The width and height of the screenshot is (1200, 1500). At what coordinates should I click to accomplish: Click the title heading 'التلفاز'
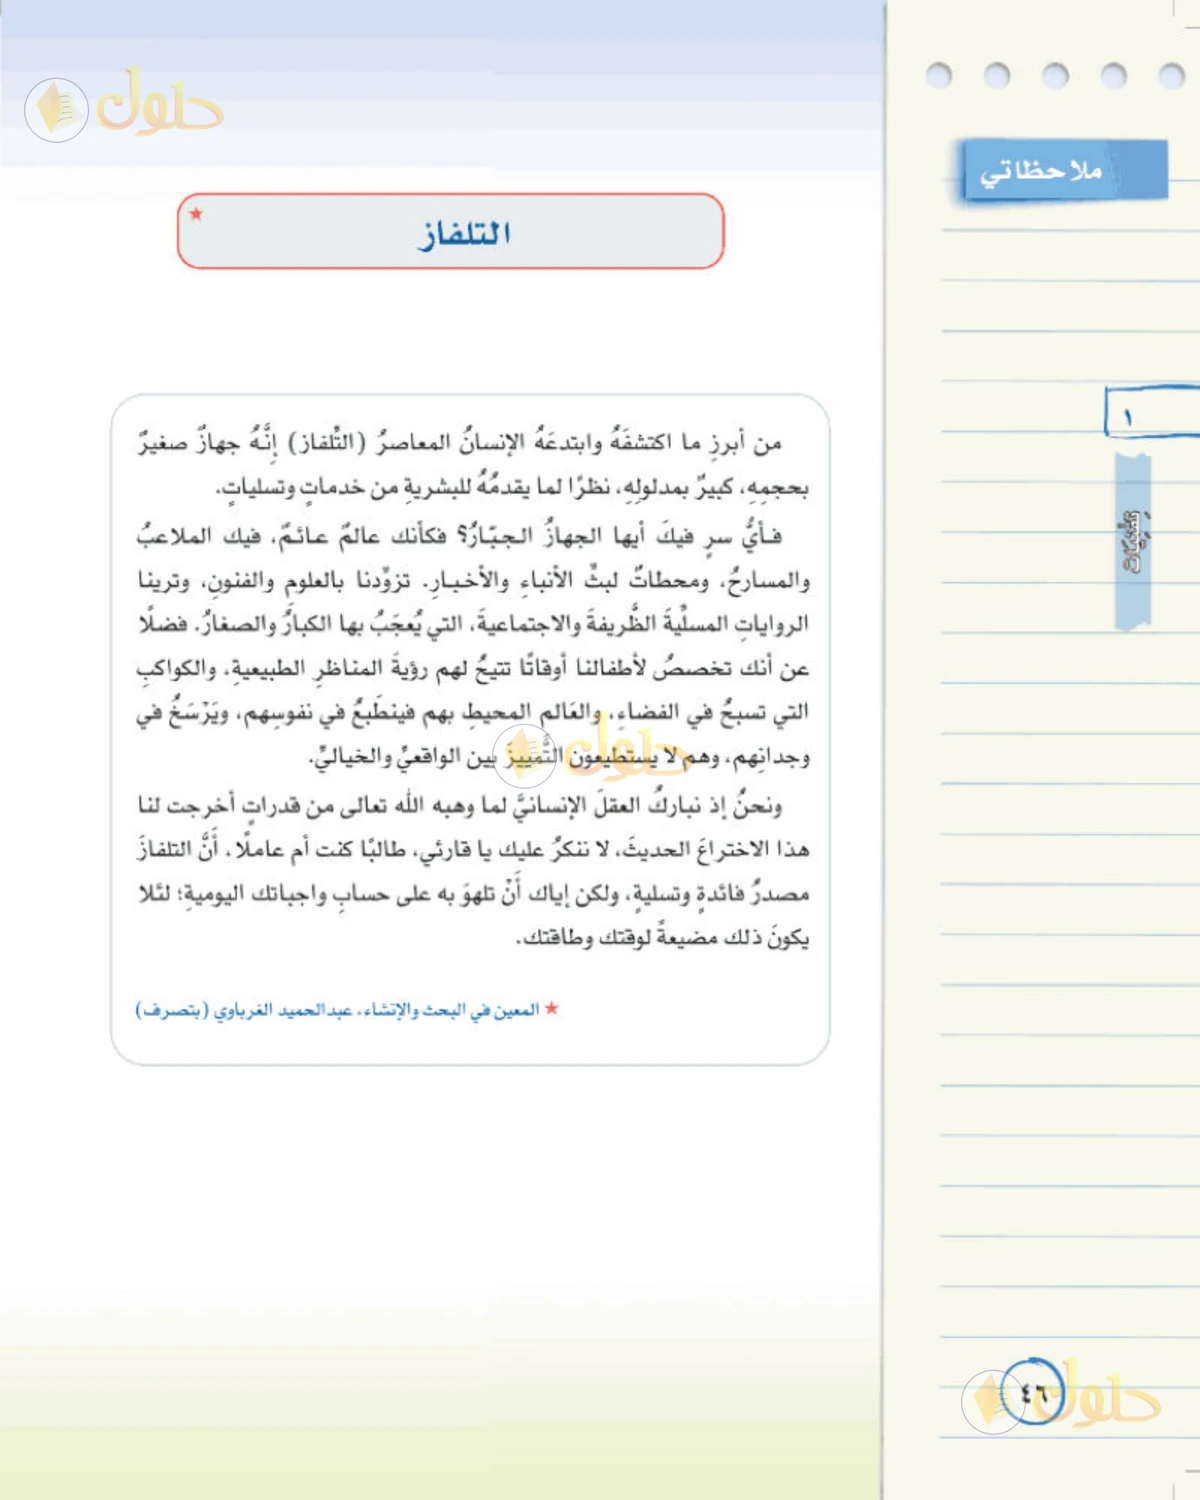464,234
